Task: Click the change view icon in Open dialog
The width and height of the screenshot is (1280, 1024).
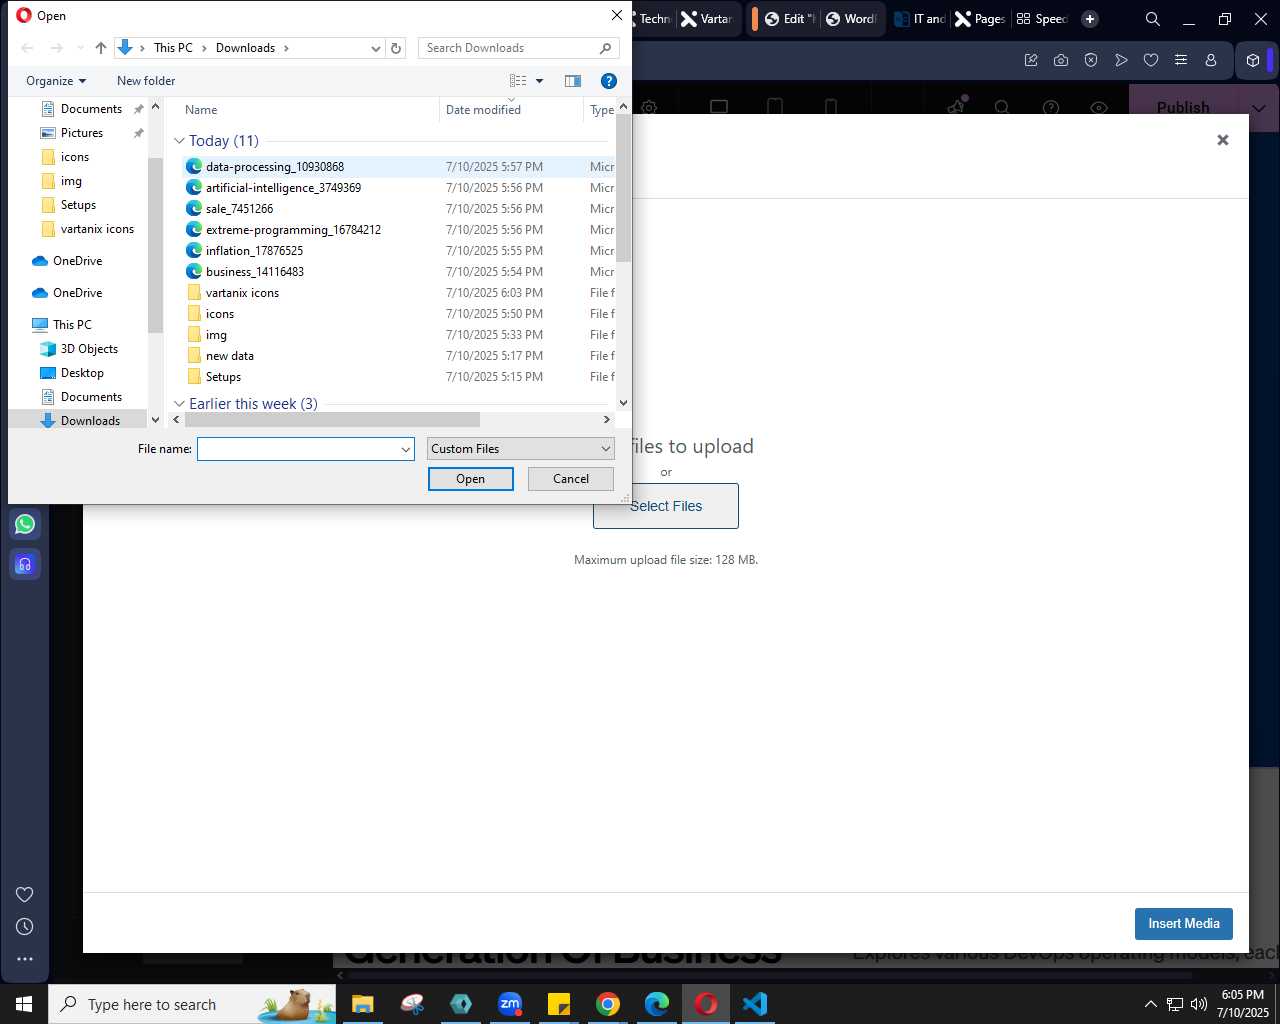Action: pos(518,81)
